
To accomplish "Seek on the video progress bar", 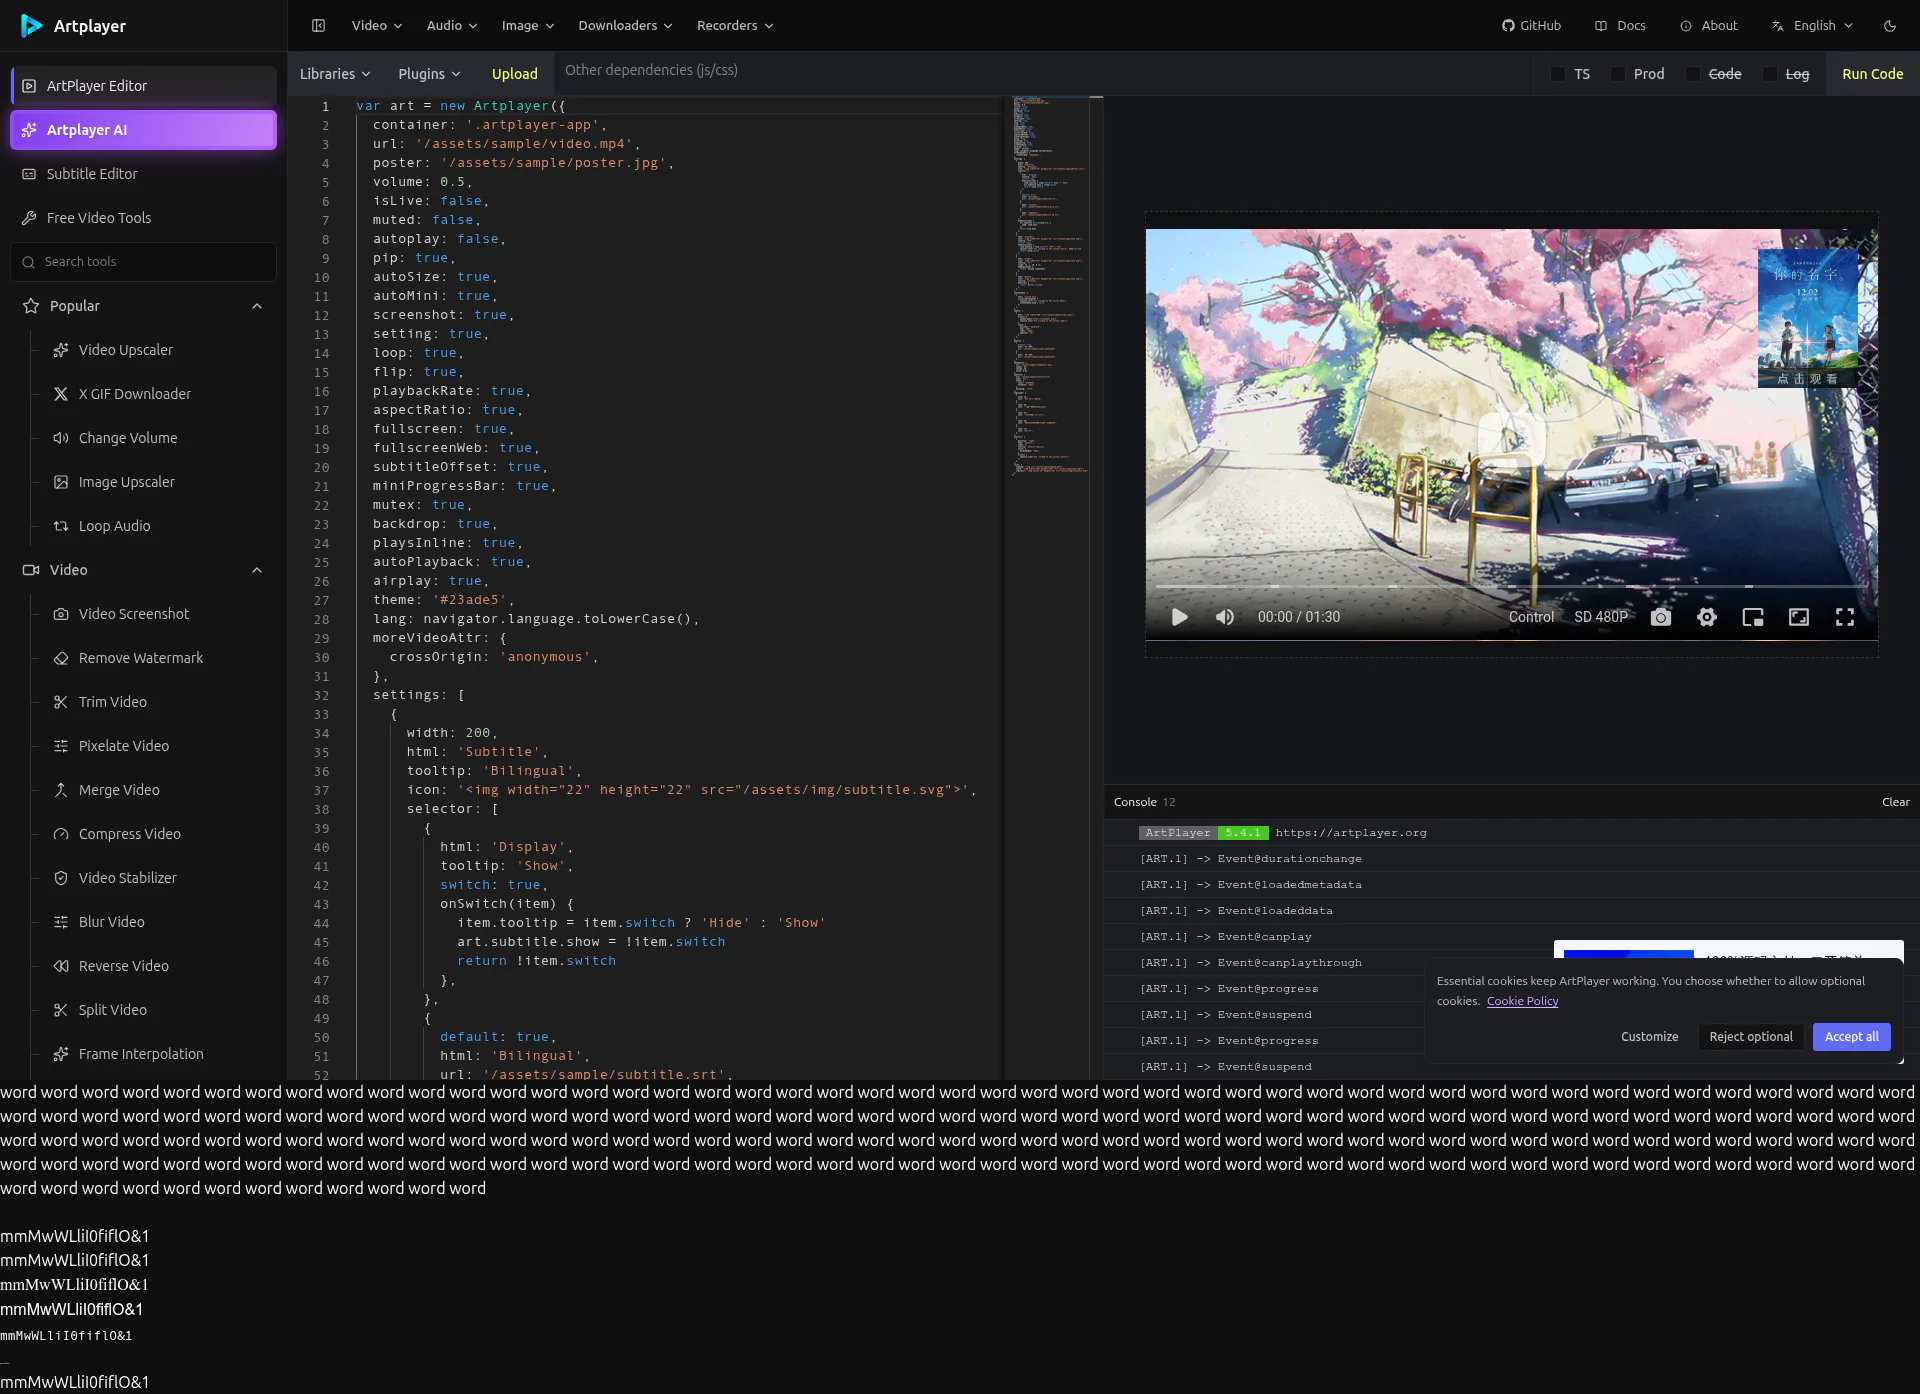I will coord(1511,586).
